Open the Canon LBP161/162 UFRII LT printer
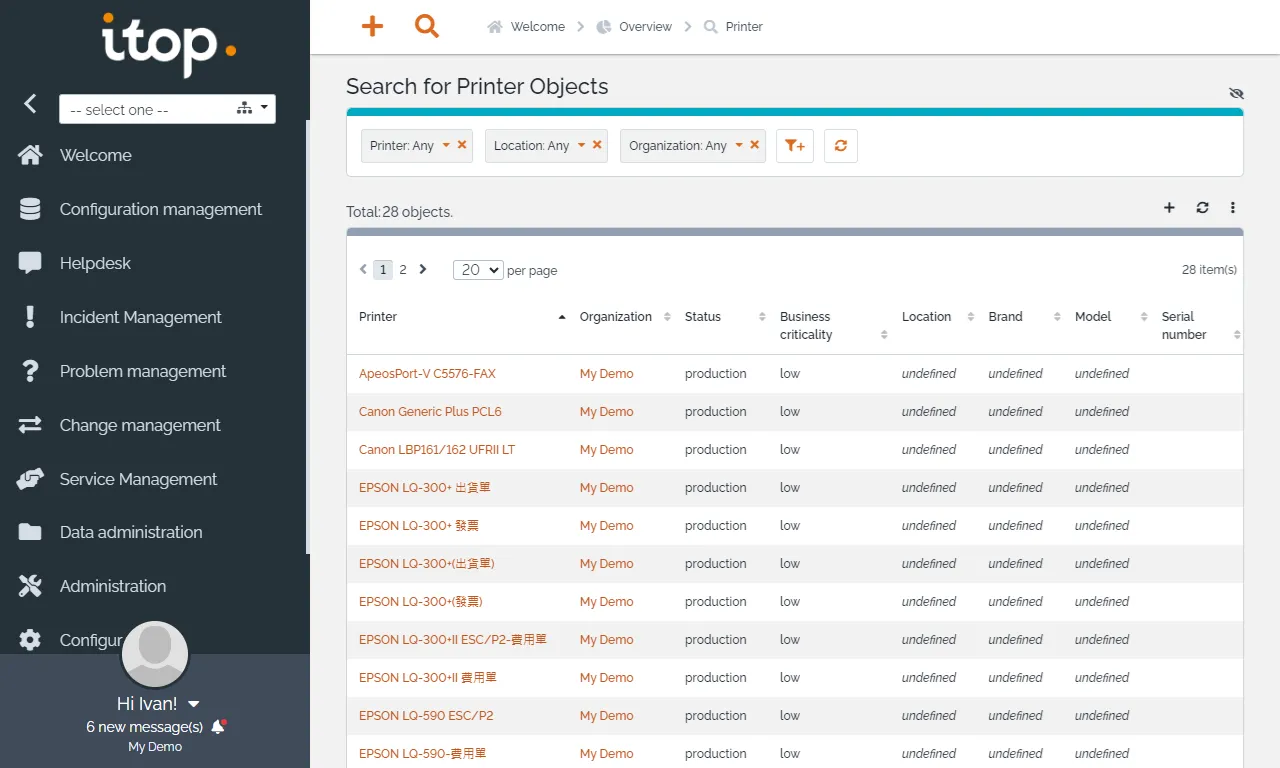The width and height of the screenshot is (1280, 768). coord(437,450)
